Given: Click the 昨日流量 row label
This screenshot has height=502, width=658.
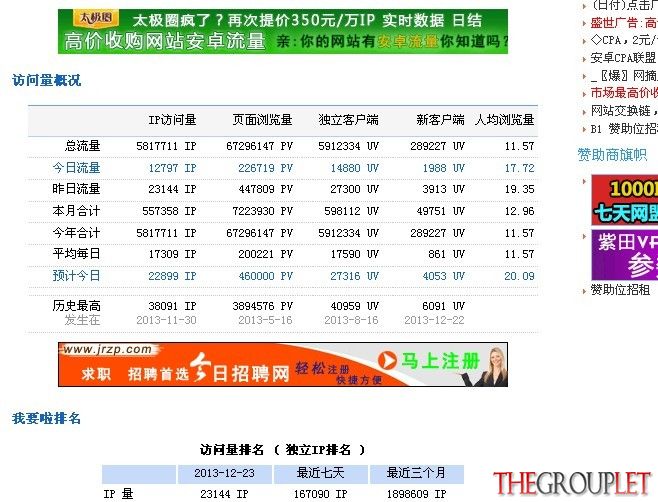Looking at the screenshot, I should 76,189.
